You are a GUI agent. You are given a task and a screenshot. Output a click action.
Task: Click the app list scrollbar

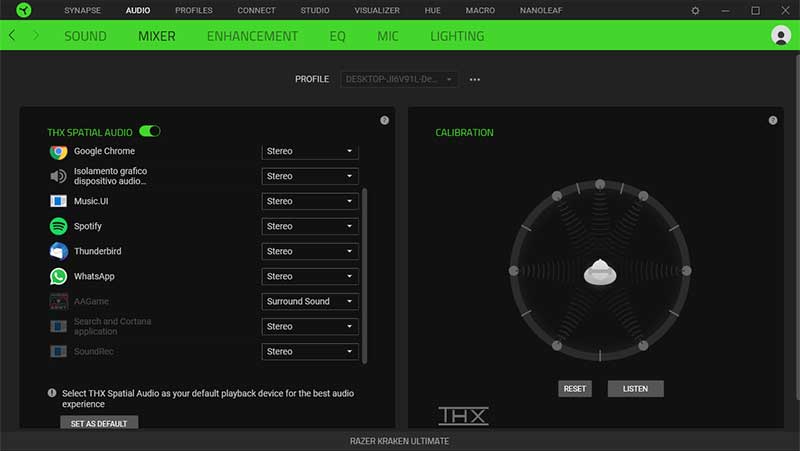364,275
